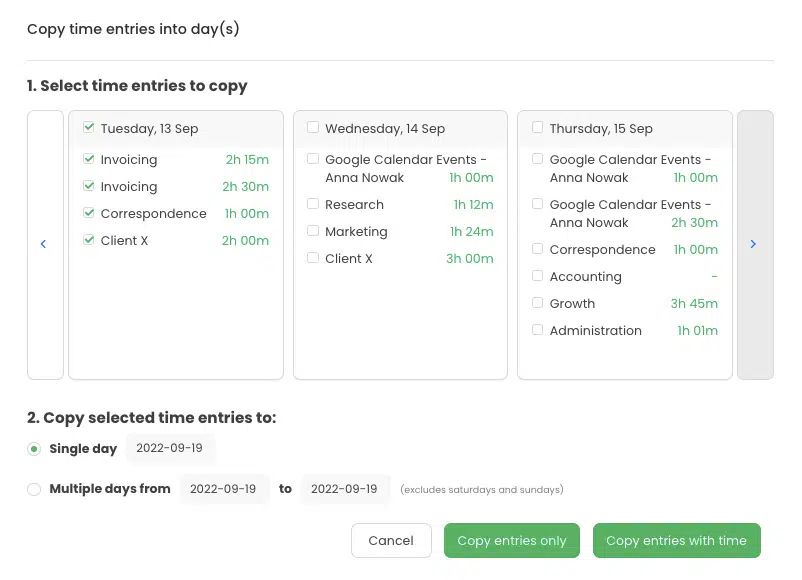Click Copy entries only
This screenshot has width=802, height=580.
pyautogui.click(x=512, y=541)
